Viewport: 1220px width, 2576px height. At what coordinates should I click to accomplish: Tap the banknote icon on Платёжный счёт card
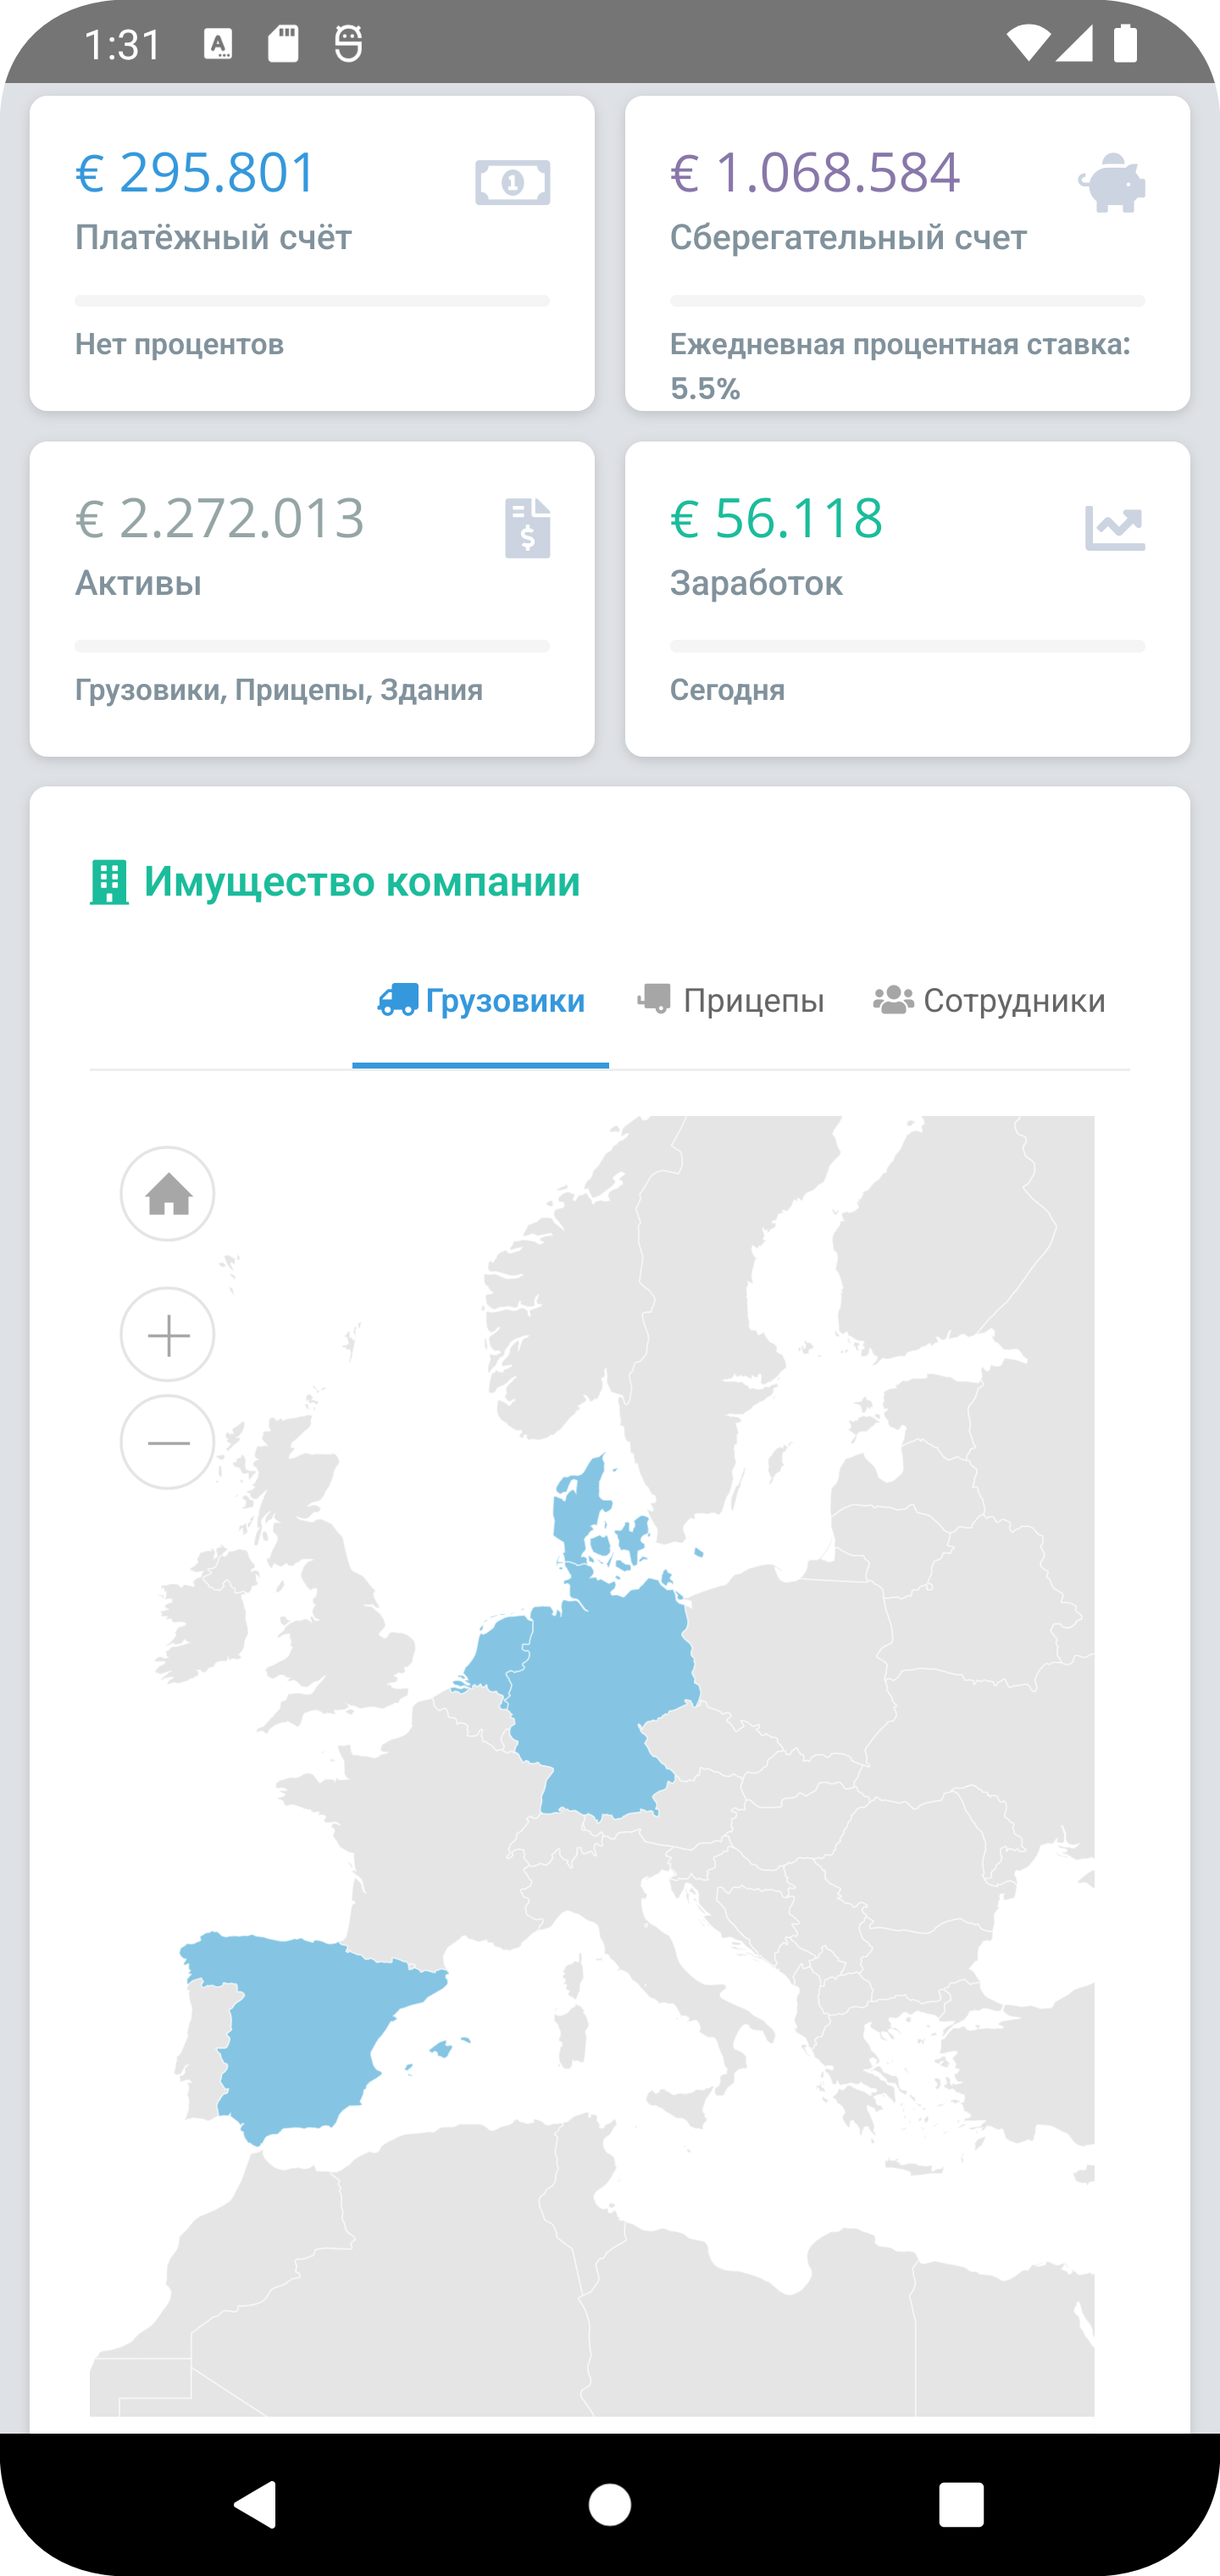[x=512, y=182]
